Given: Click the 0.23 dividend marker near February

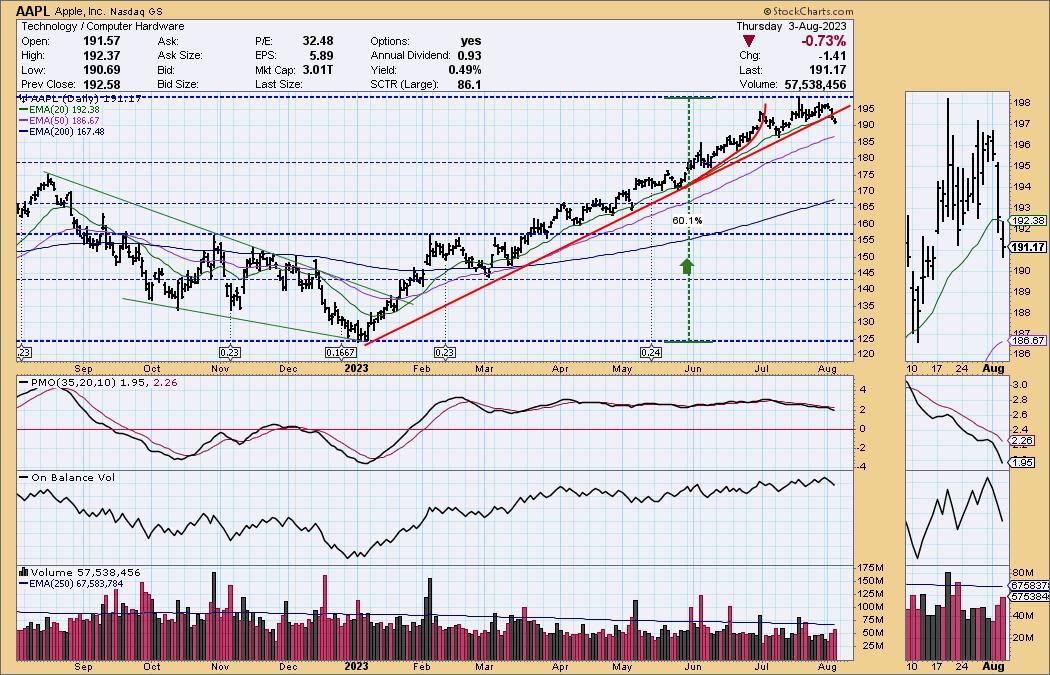Looking at the screenshot, I should [x=445, y=352].
